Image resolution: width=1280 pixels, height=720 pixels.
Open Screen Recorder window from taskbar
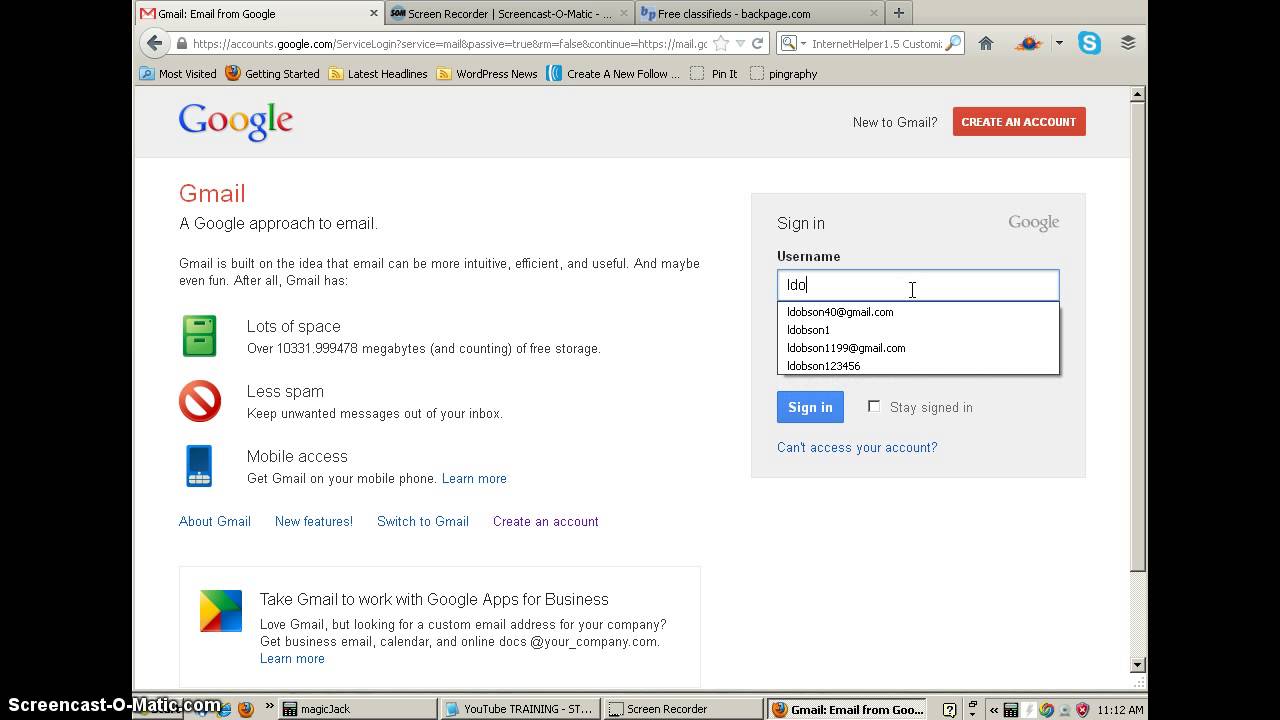coord(686,709)
